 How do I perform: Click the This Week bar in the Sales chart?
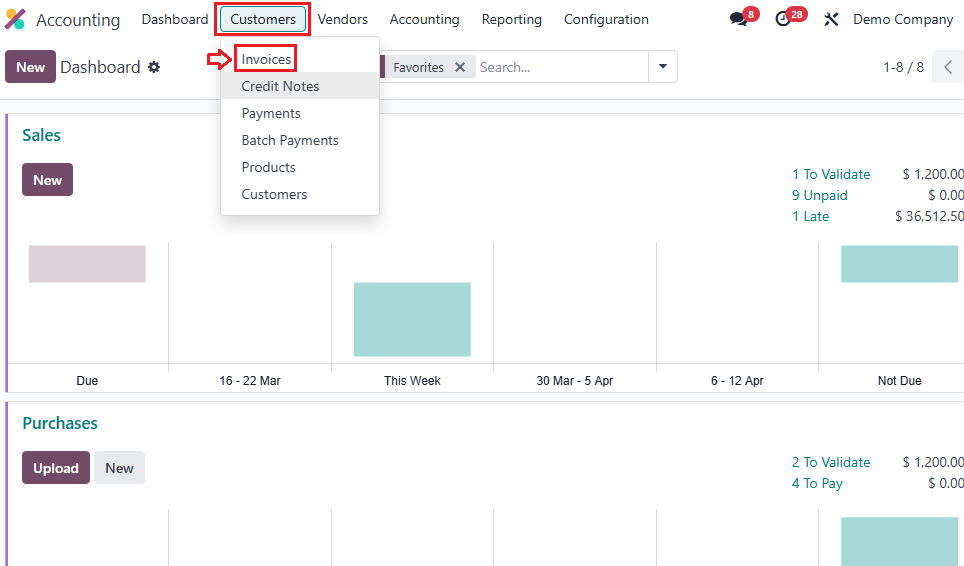tap(412, 319)
